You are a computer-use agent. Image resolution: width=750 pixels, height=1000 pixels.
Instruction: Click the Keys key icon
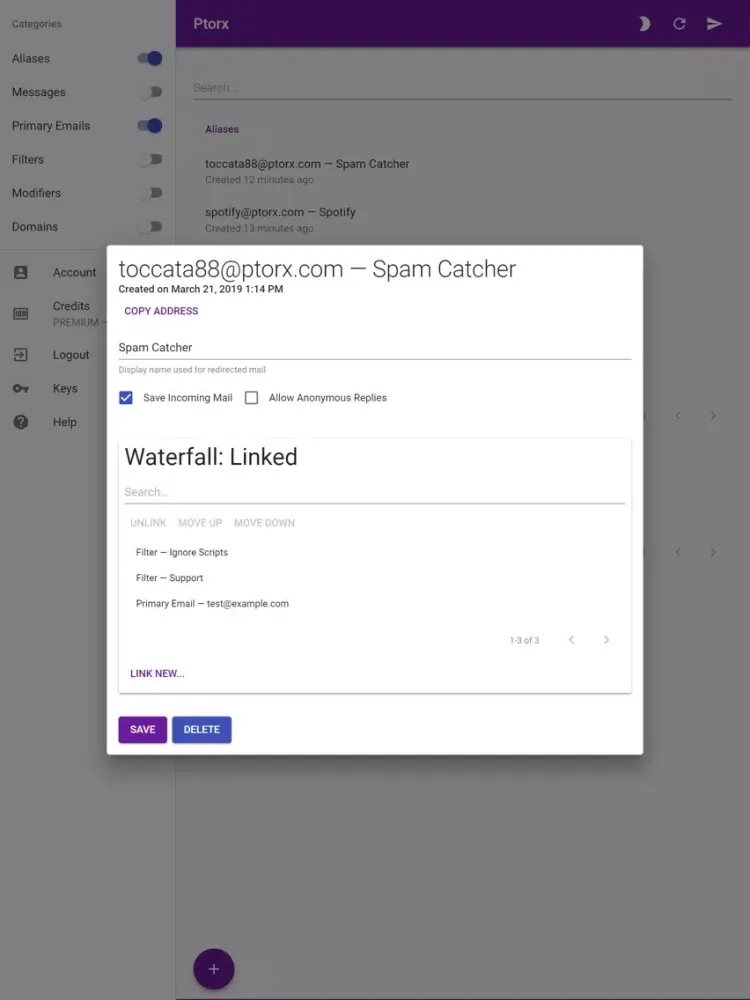pyautogui.click(x=20, y=388)
